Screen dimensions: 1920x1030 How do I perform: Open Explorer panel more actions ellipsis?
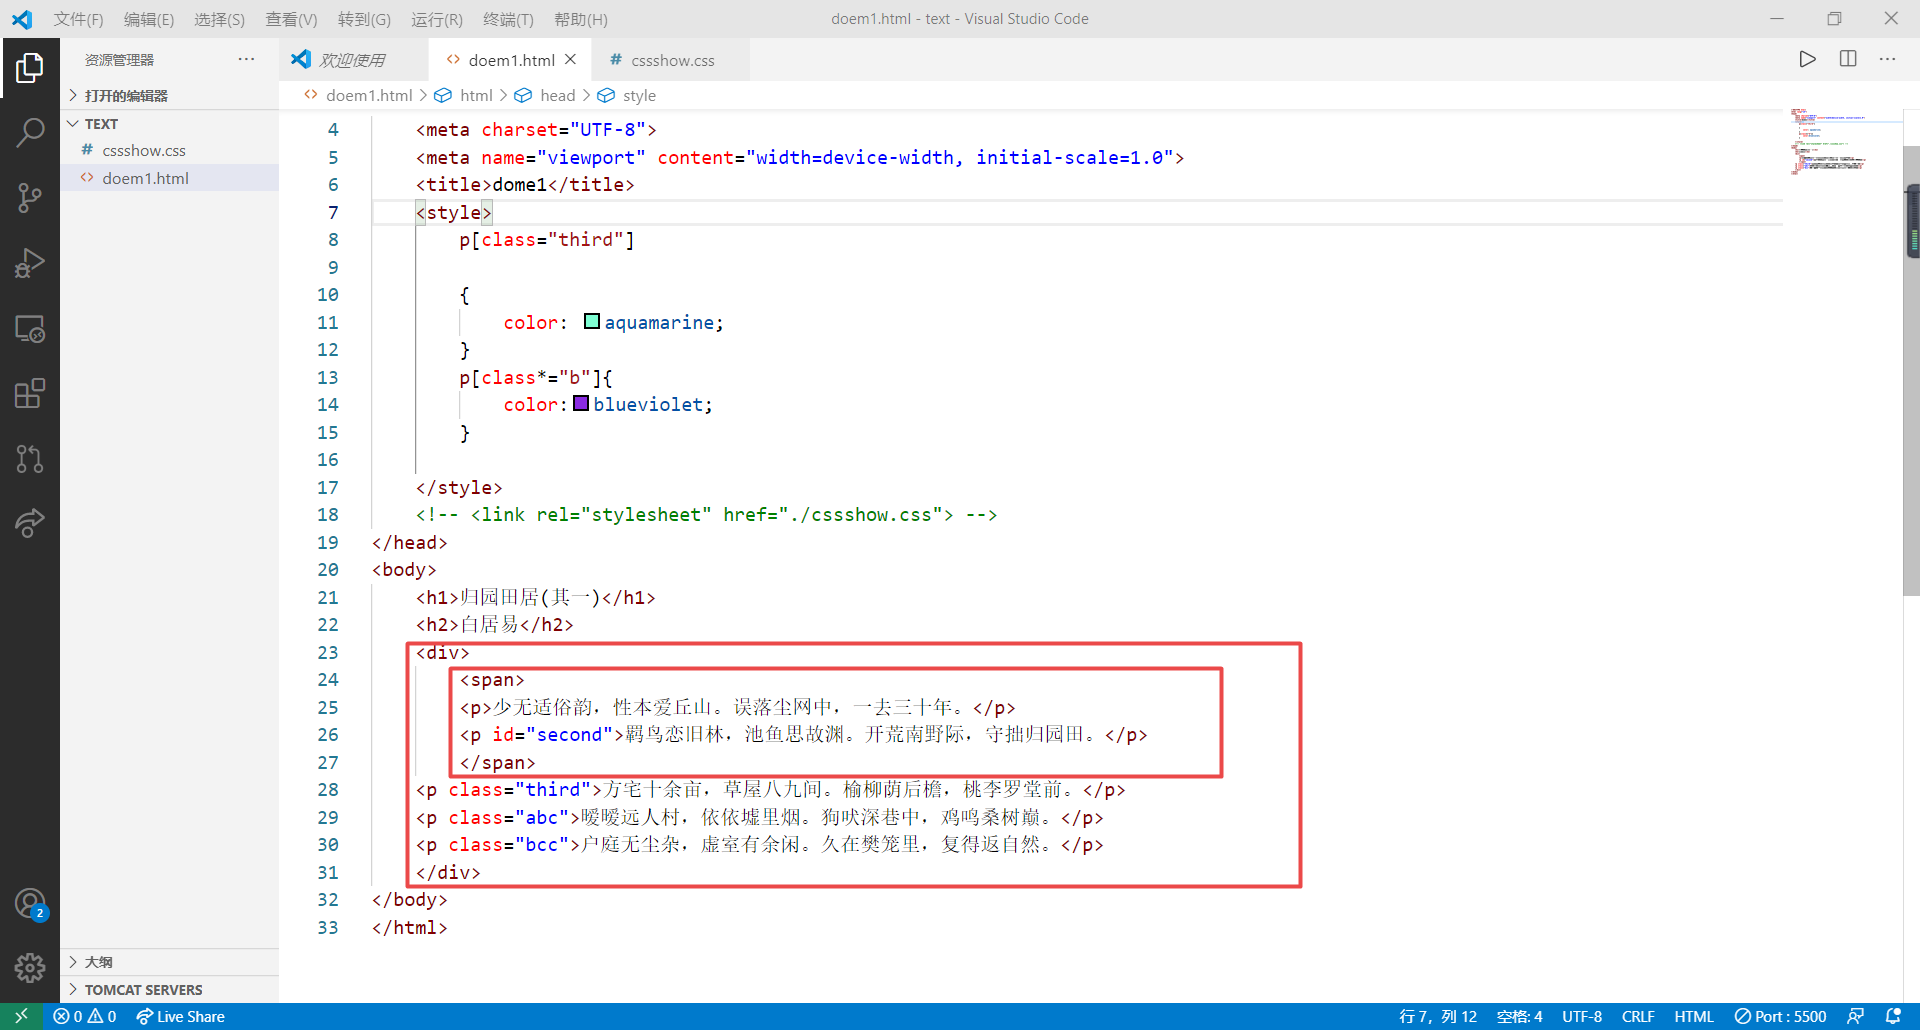[246, 59]
